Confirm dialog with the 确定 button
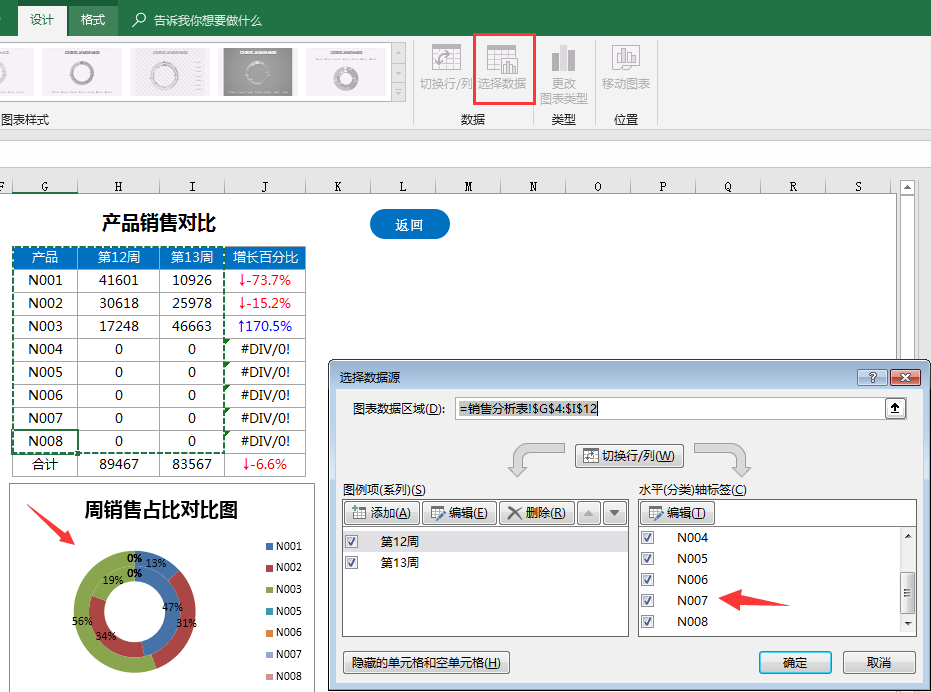The image size is (931, 692). pos(795,662)
